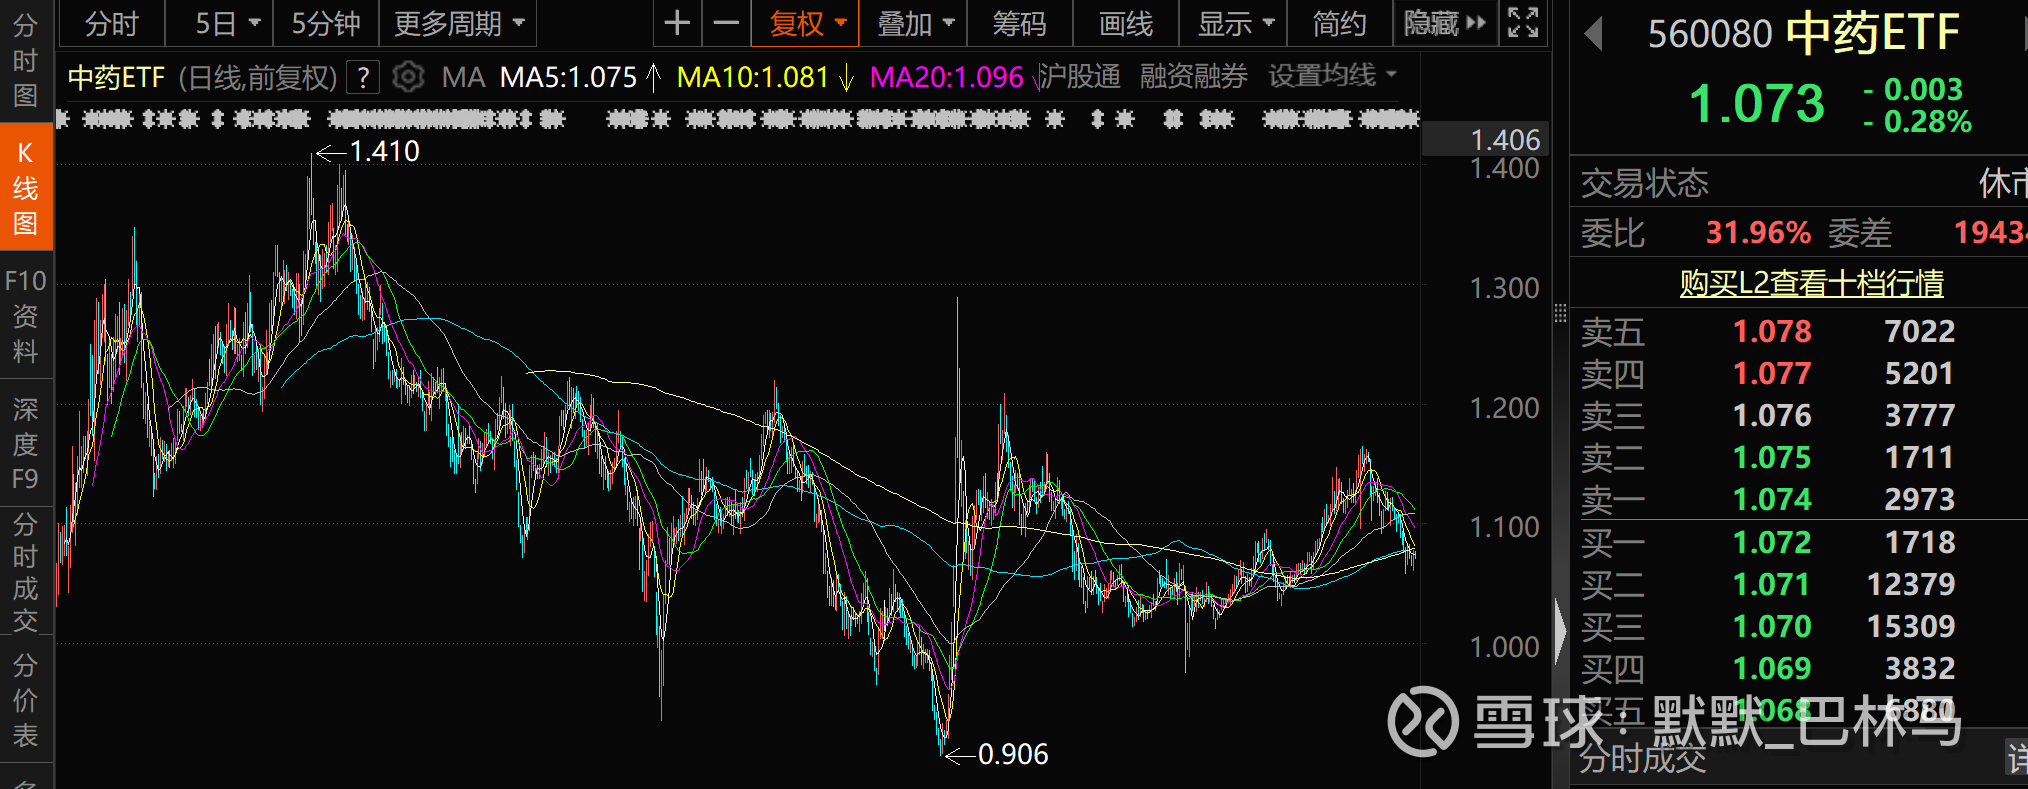Open the 分时图 sidebar tab

[25, 60]
